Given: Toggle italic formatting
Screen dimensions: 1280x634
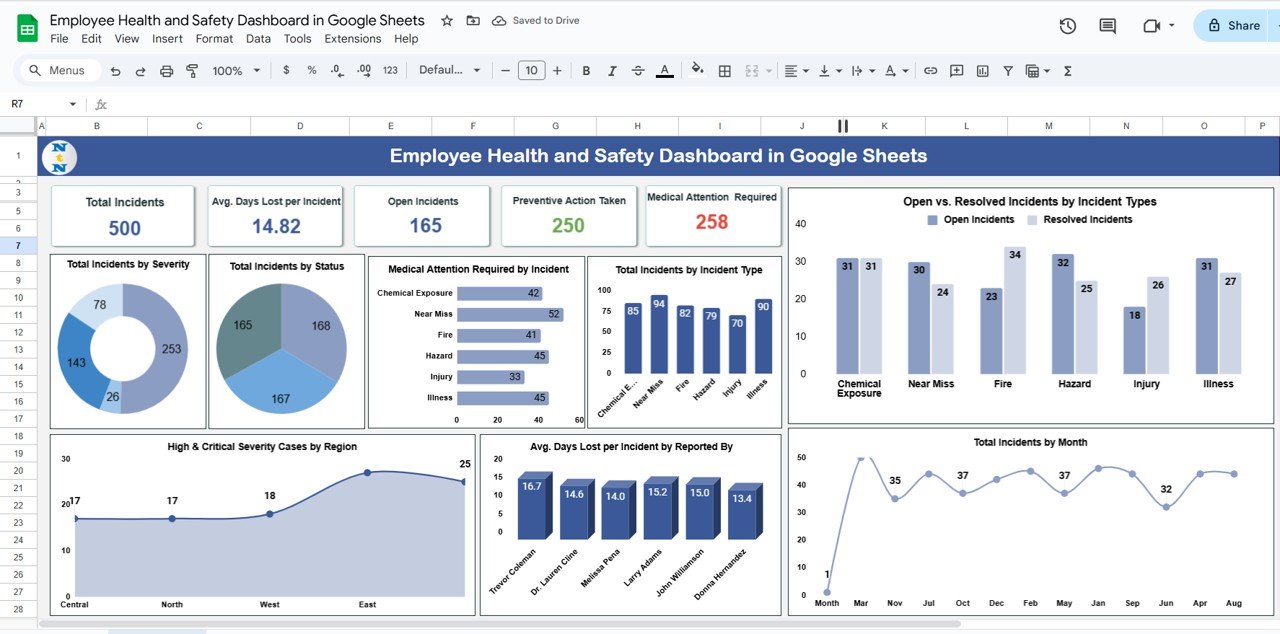Looking at the screenshot, I should click(x=612, y=71).
